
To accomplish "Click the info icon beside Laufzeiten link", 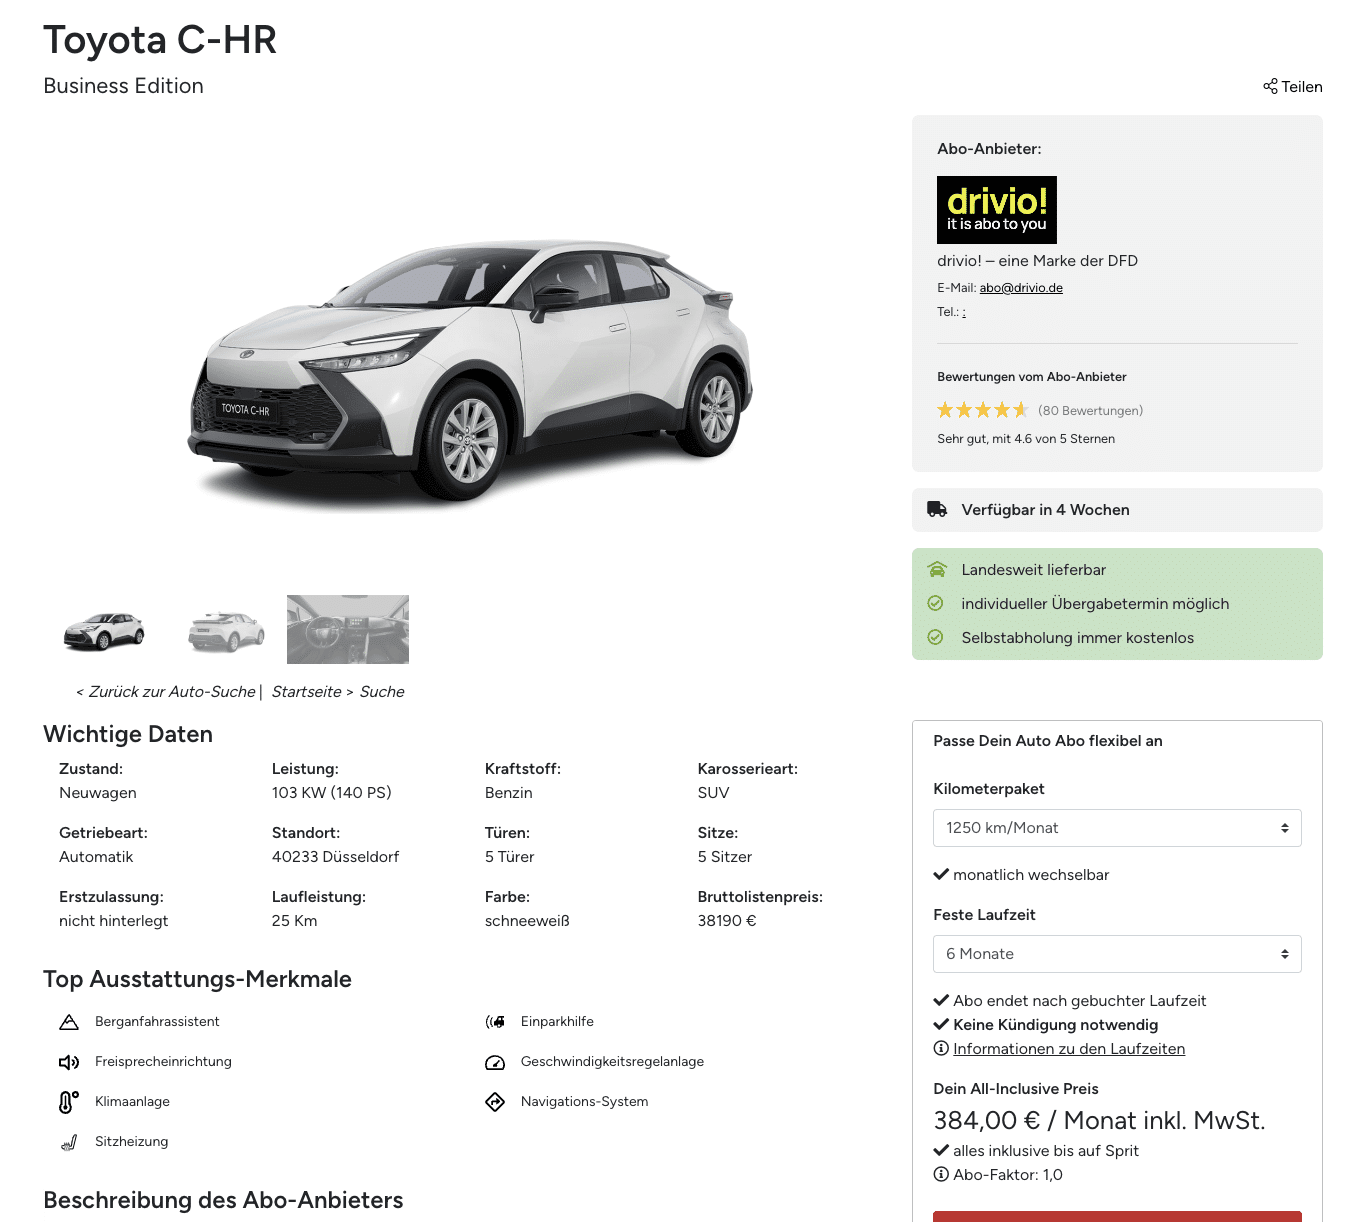I will [941, 1048].
